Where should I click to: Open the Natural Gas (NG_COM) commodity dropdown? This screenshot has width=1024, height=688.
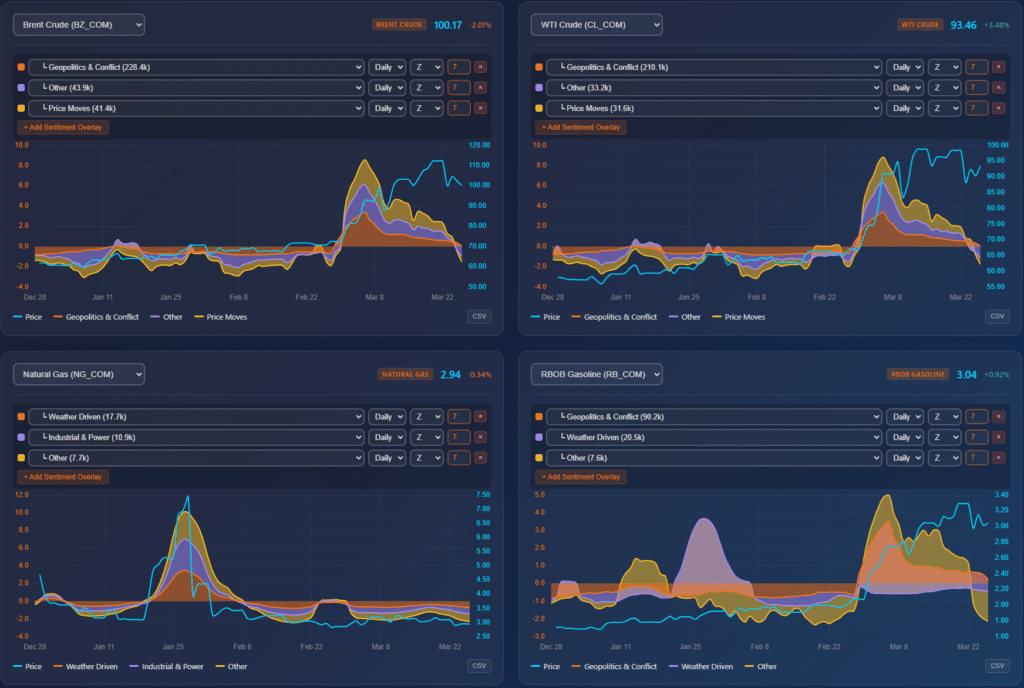[x=79, y=374]
